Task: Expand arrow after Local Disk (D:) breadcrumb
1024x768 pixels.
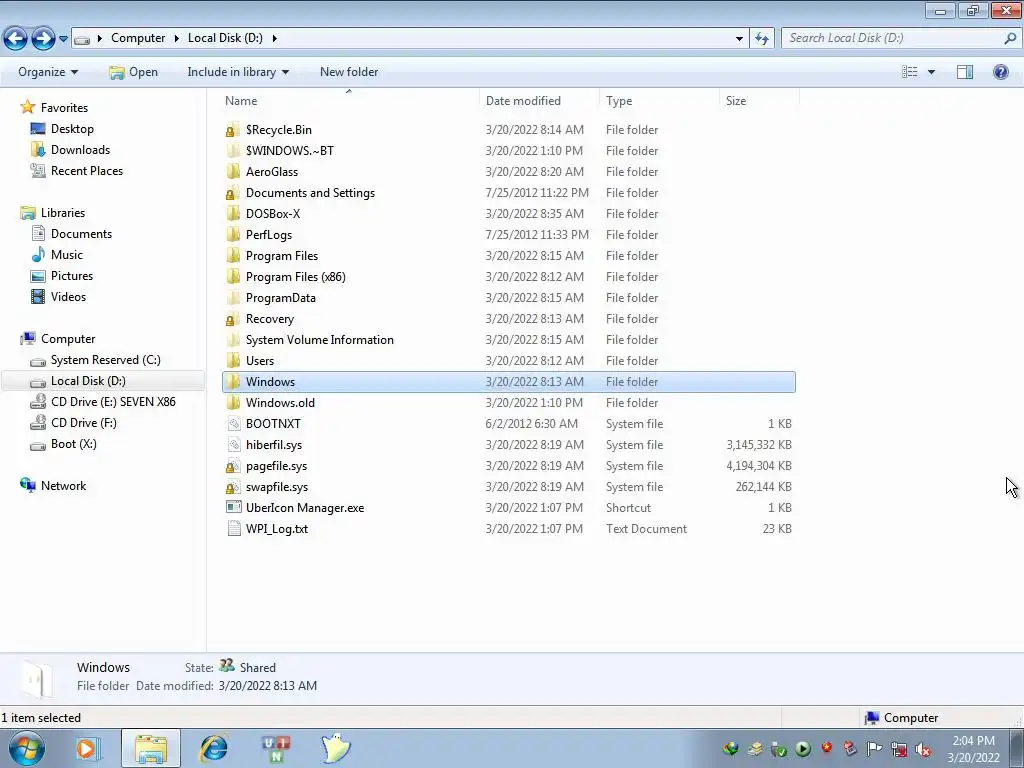Action: 274,38
